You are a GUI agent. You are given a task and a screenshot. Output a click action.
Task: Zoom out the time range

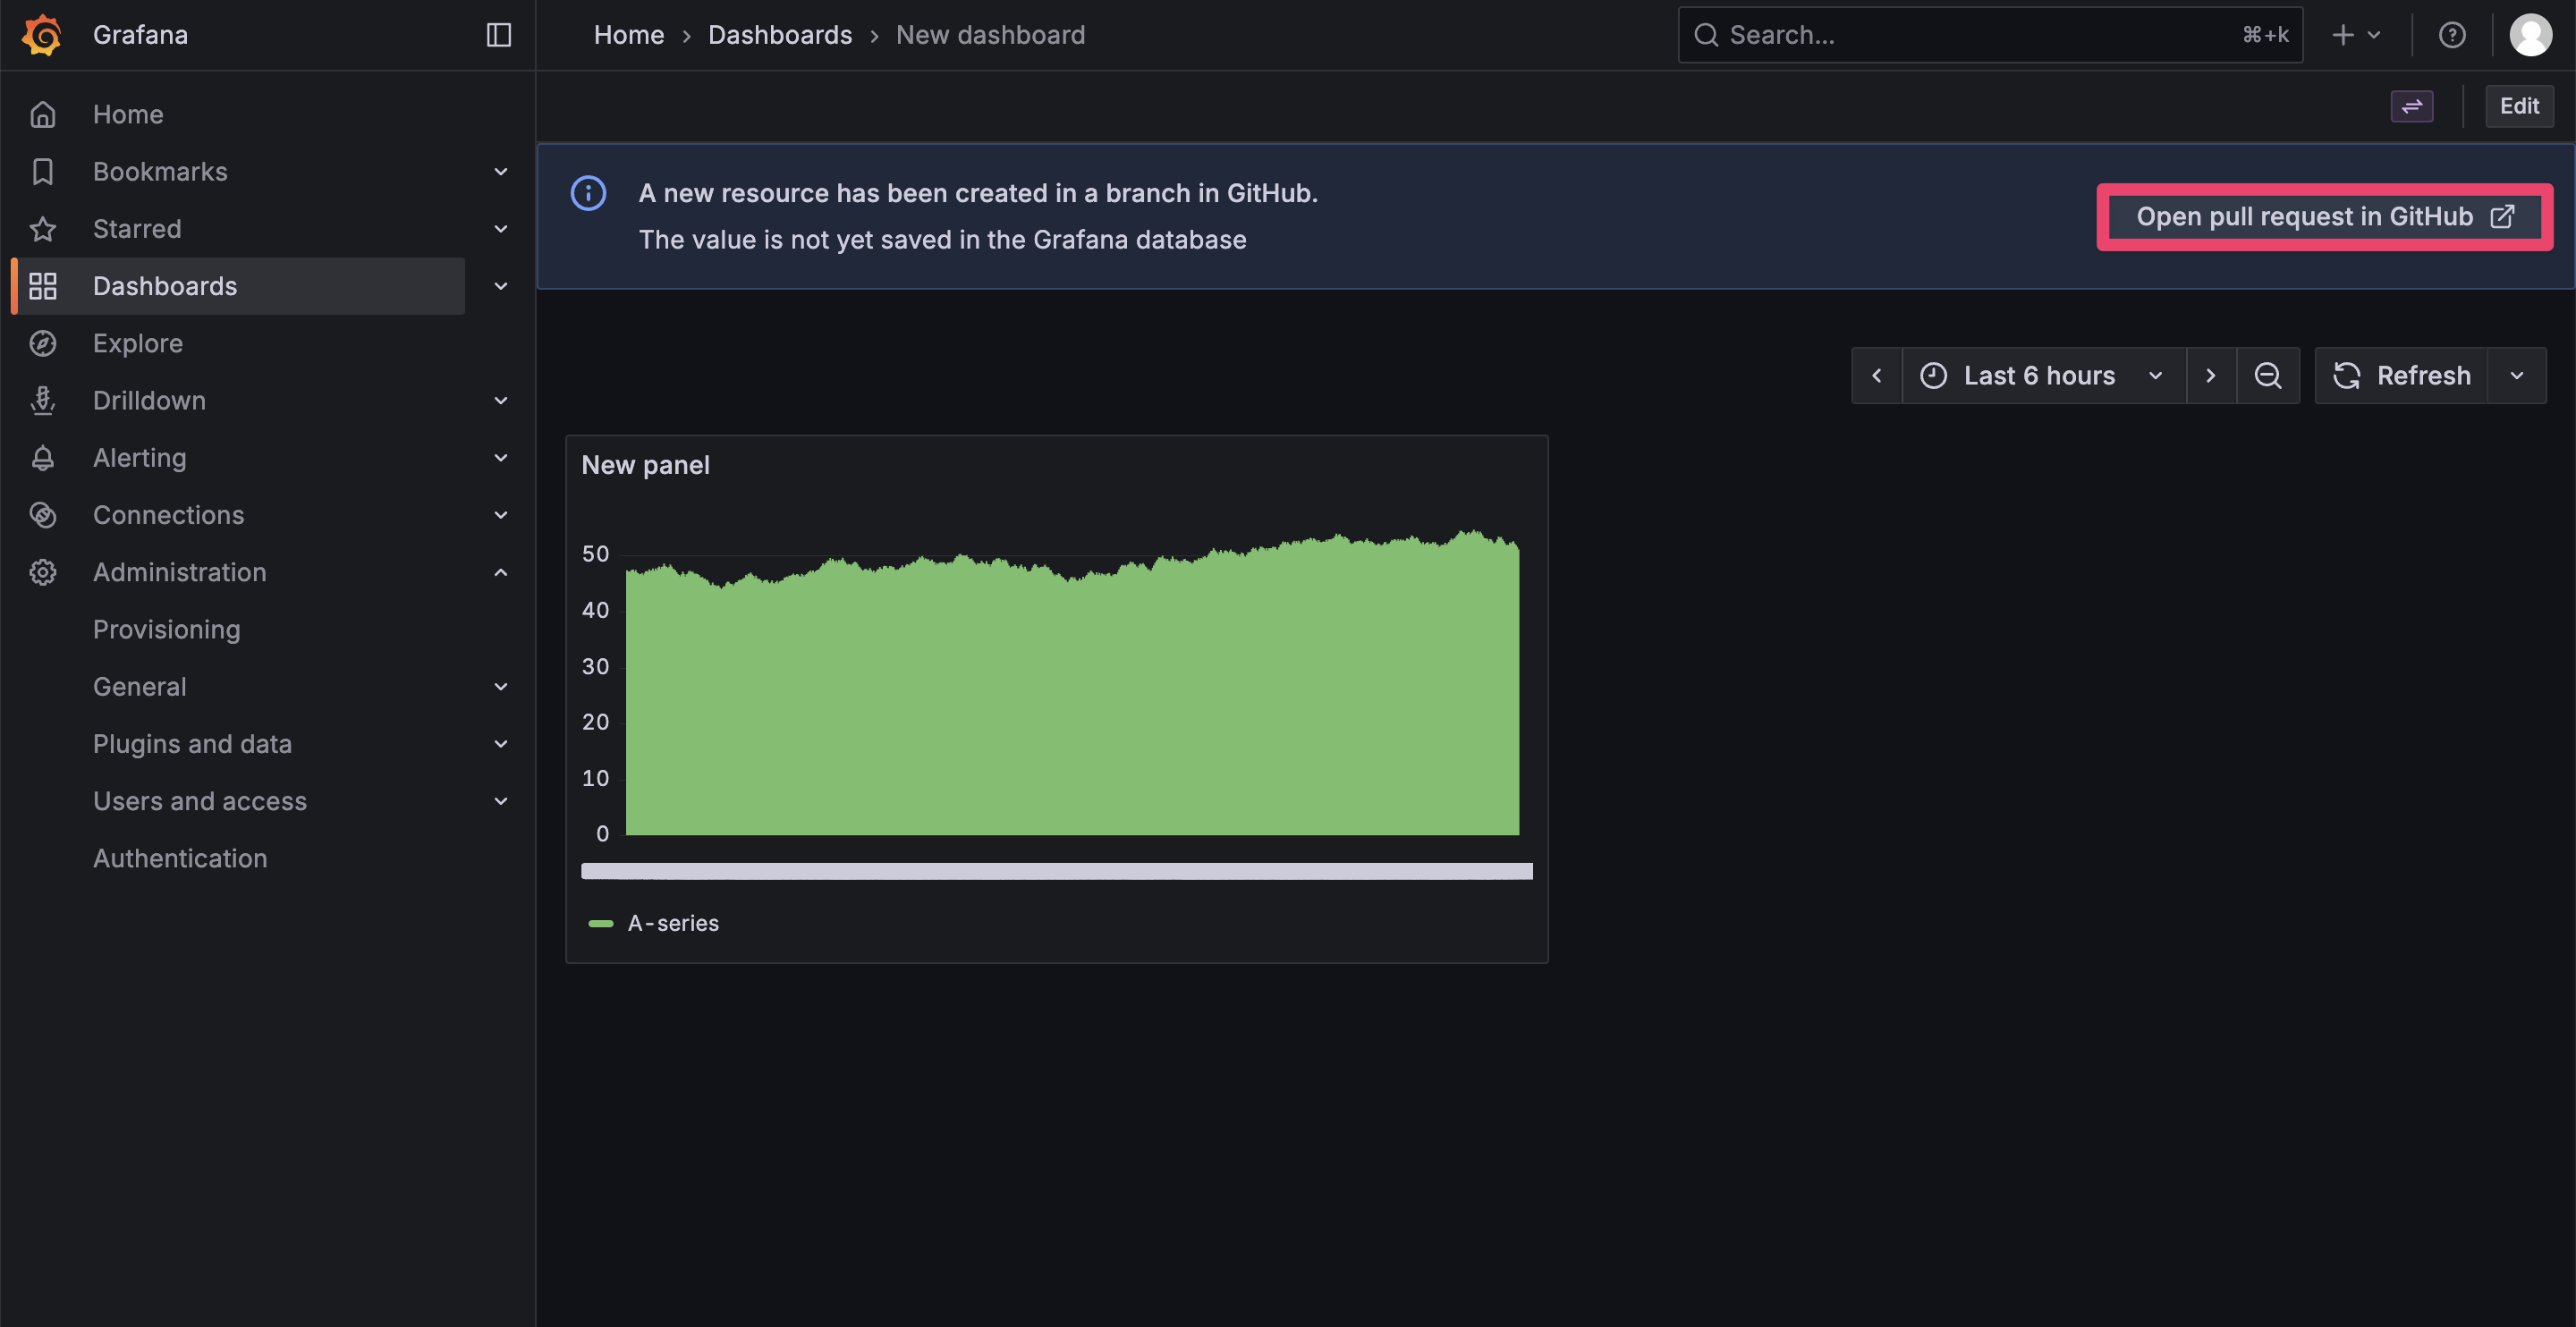coord(2268,375)
